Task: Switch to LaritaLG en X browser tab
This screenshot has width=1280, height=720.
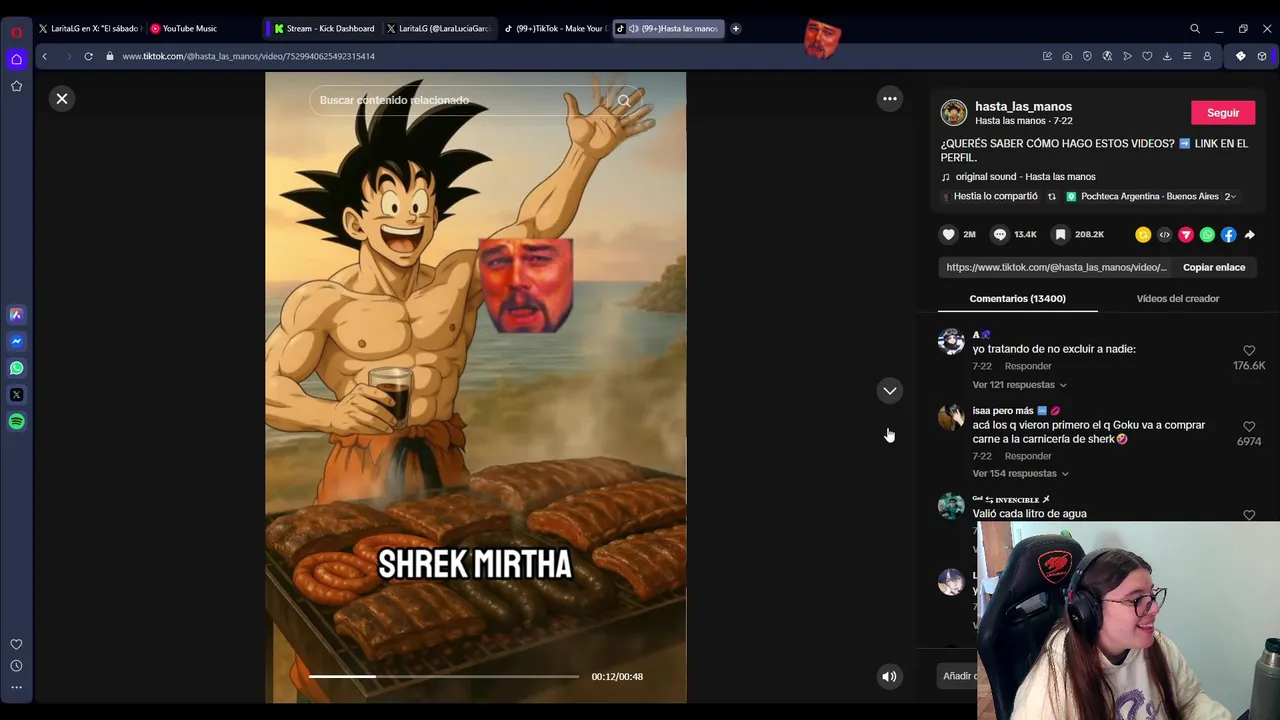Action: click(89, 28)
